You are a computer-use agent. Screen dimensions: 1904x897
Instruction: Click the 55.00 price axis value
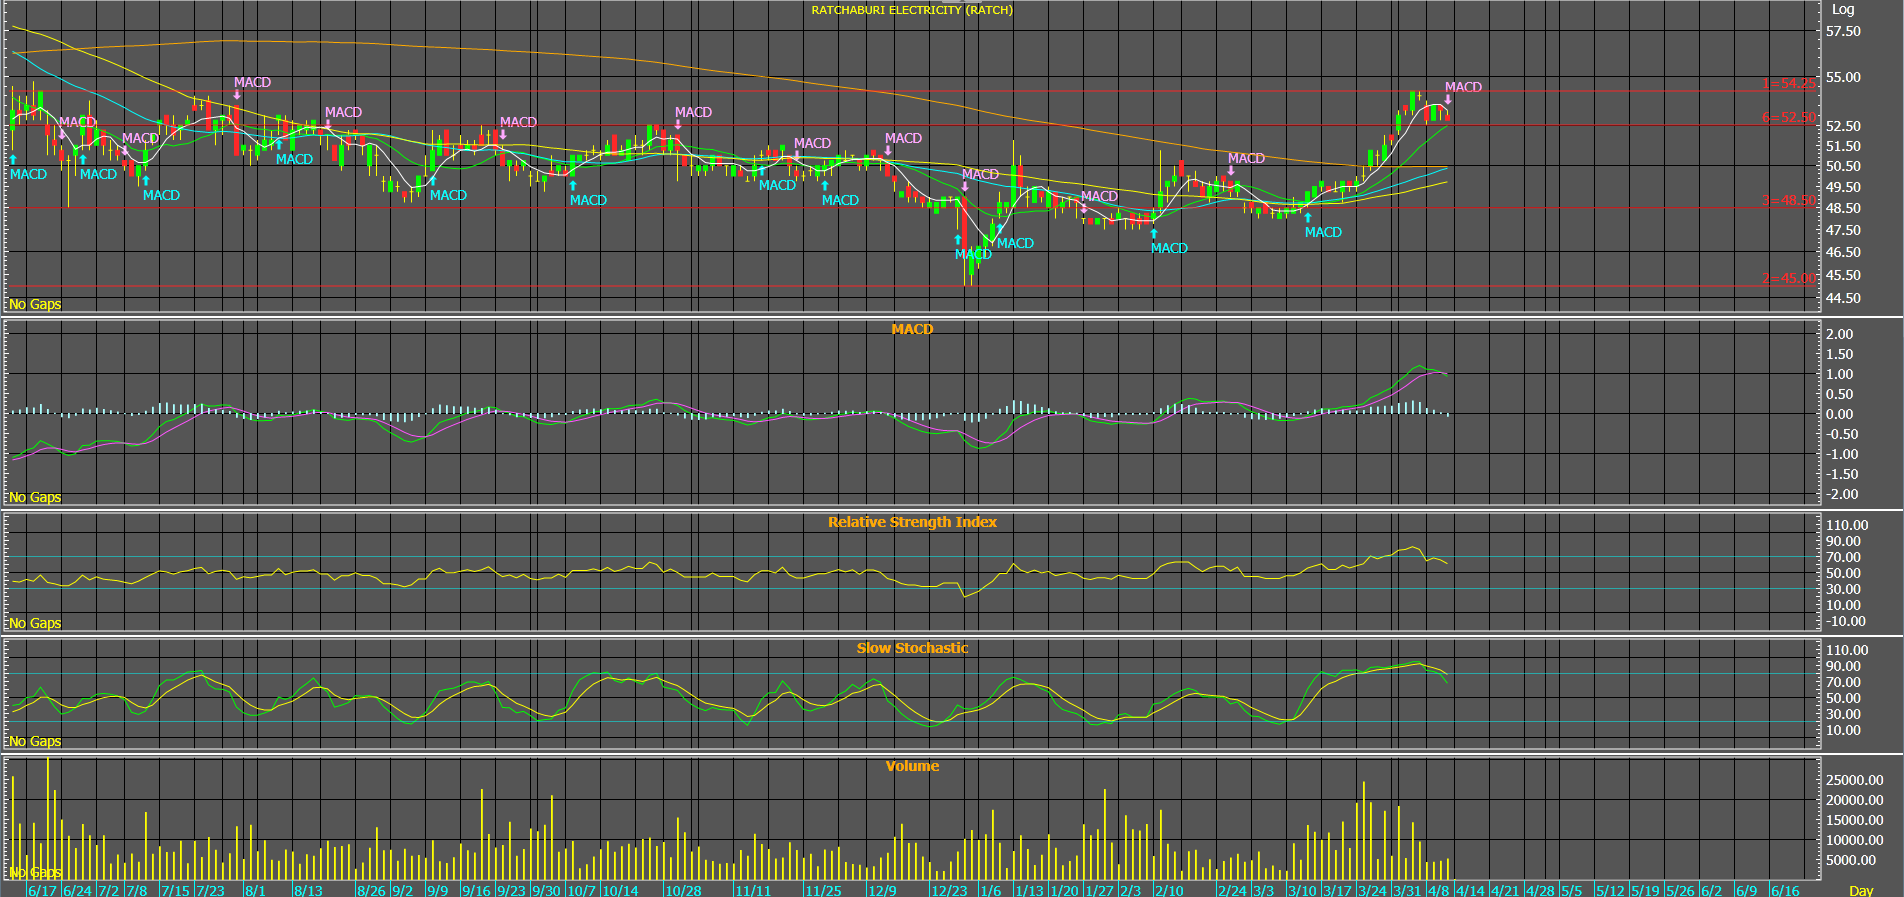[x=1843, y=77]
